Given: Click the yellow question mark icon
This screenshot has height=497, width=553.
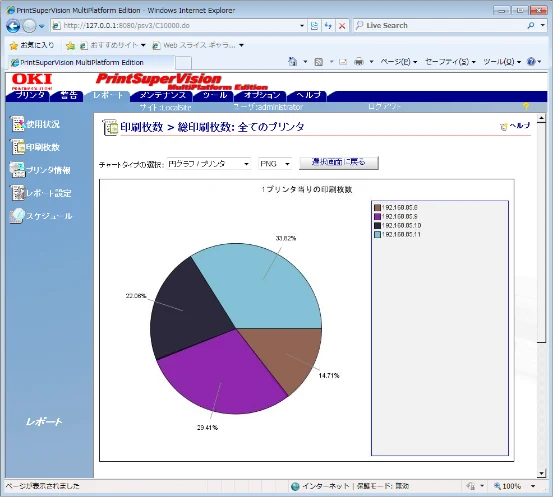Looking at the screenshot, I should coord(526,107).
